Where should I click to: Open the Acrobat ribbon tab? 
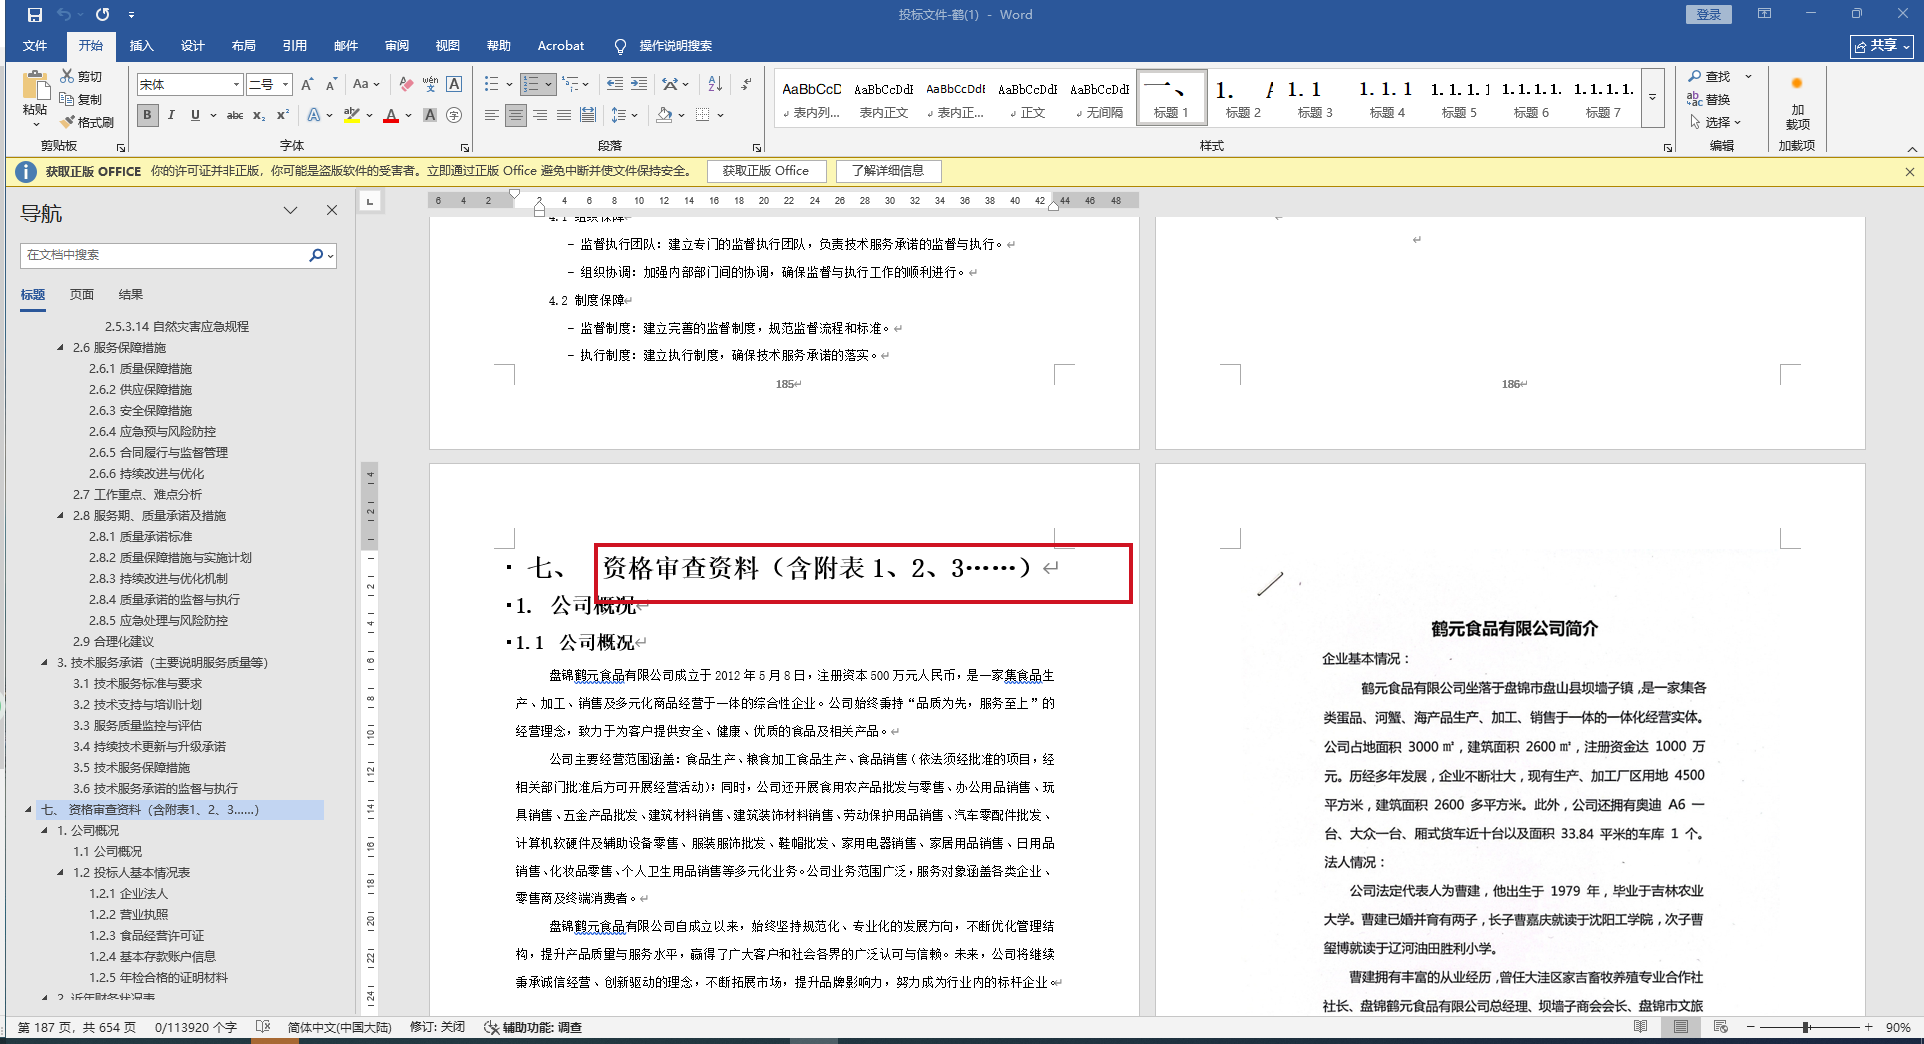pos(560,46)
